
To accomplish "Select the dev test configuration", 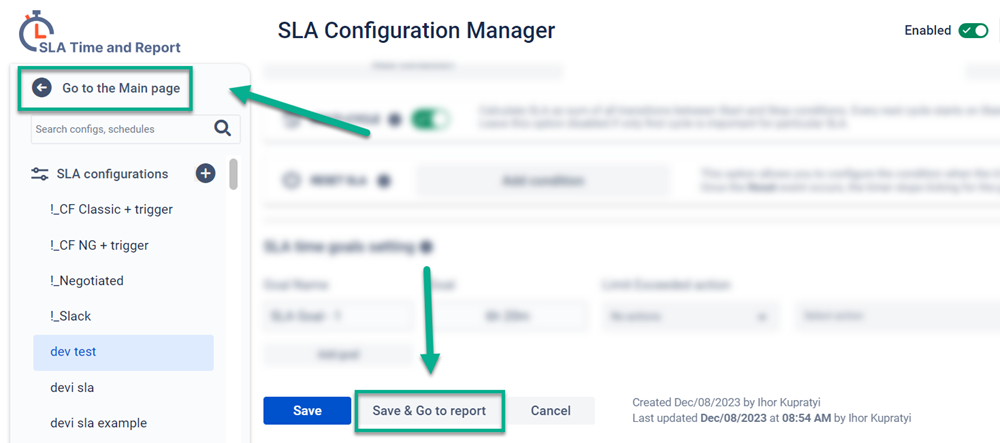I will coord(73,352).
